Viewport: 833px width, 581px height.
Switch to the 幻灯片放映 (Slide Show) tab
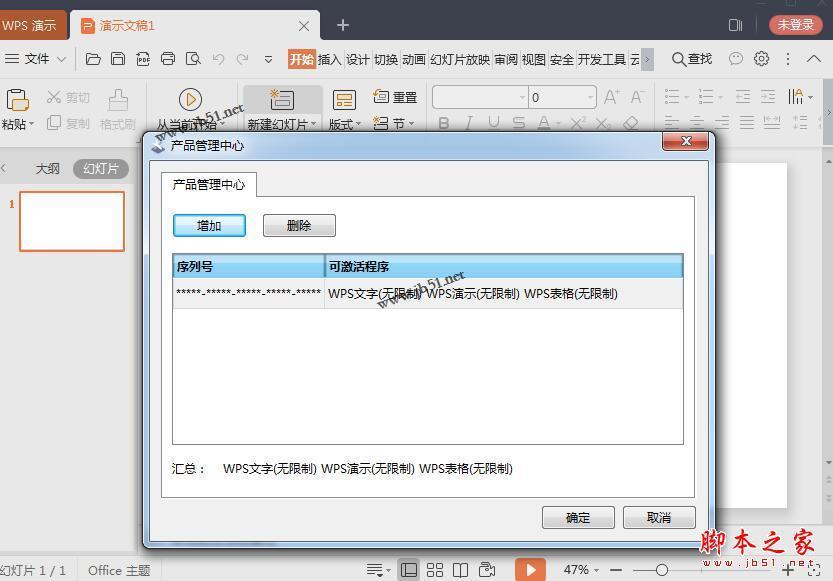tap(460, 59)
